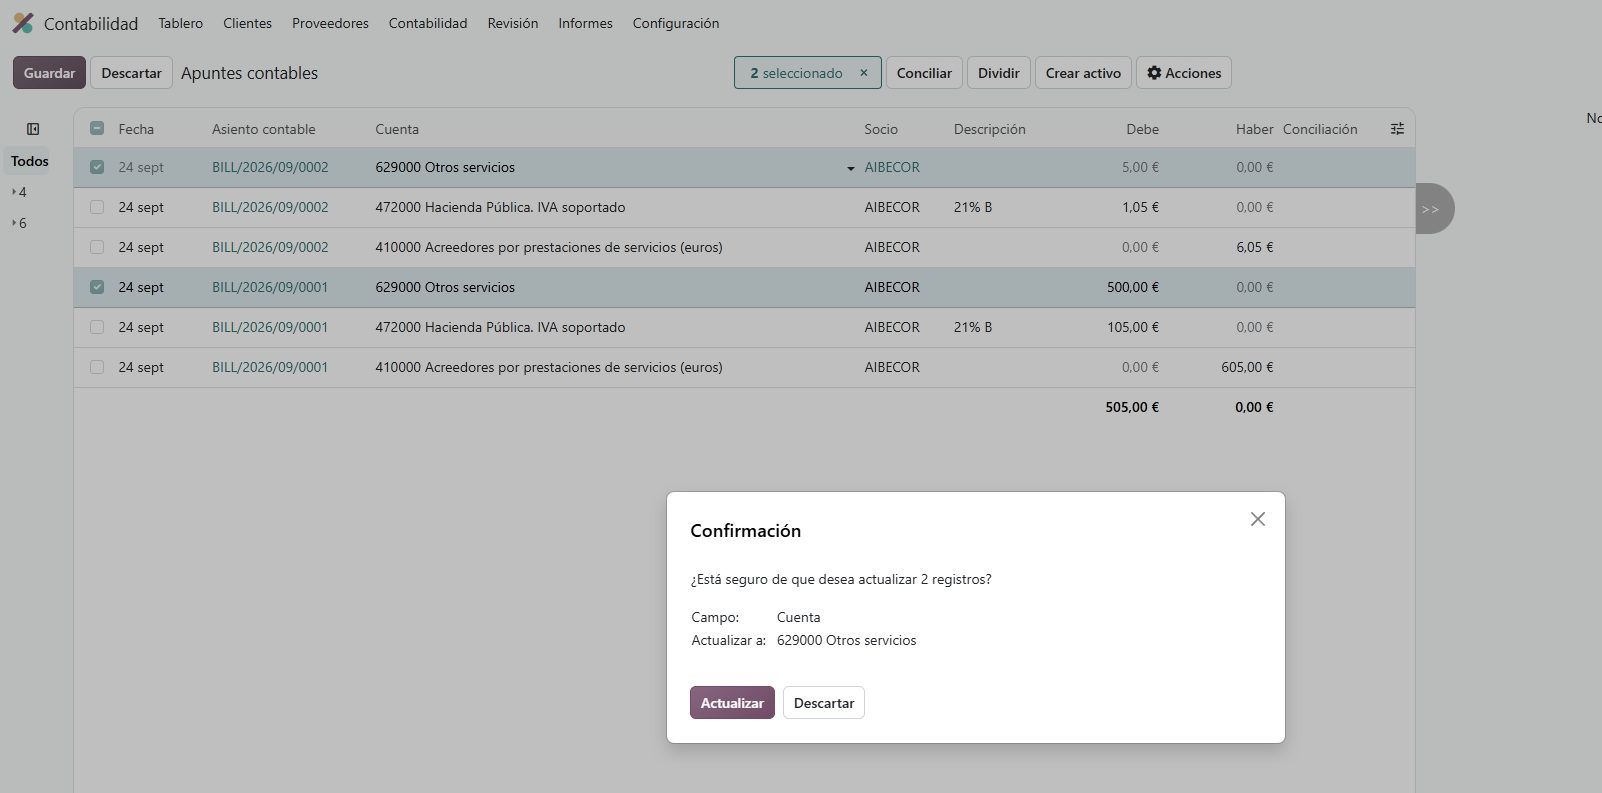Clear selection with the x icon
The height and width of the screenshot is (793, 1602).
[x=864, y=73]
